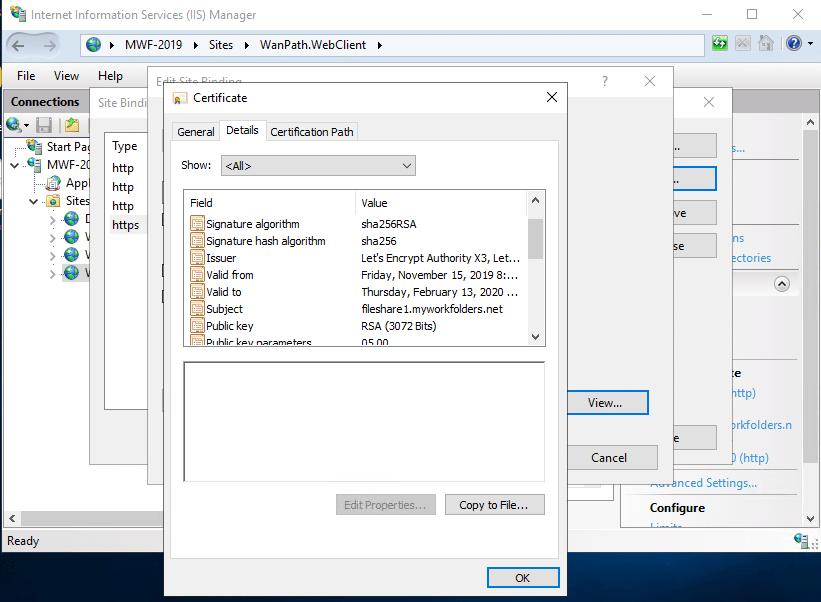Click the Up folder icon in Connections toolbar
This screenshot has width=821, height=602.
coord(71,125)
